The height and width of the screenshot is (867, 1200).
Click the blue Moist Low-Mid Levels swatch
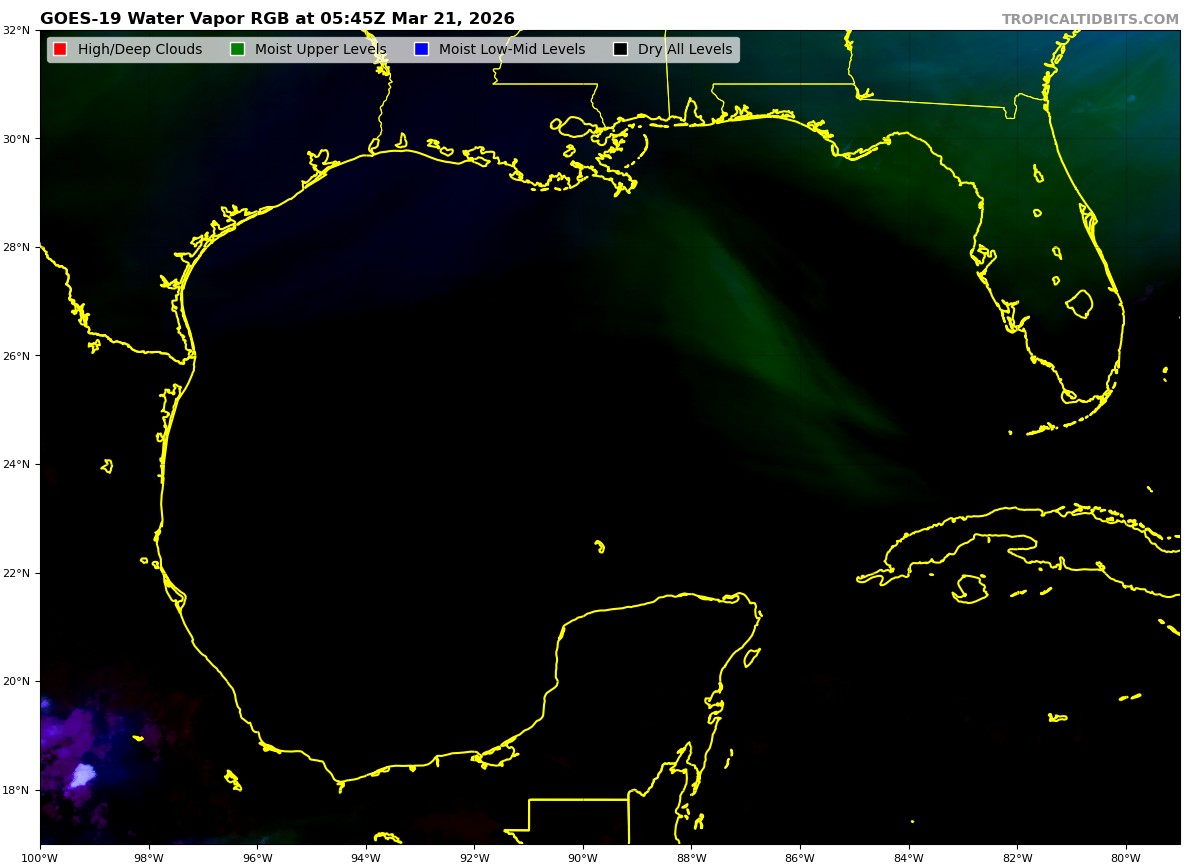point(421,49)
